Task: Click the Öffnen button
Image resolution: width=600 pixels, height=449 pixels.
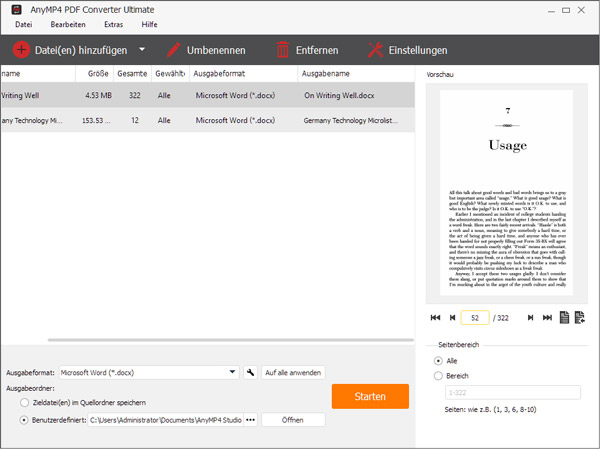Action: [x=293, y=420]
